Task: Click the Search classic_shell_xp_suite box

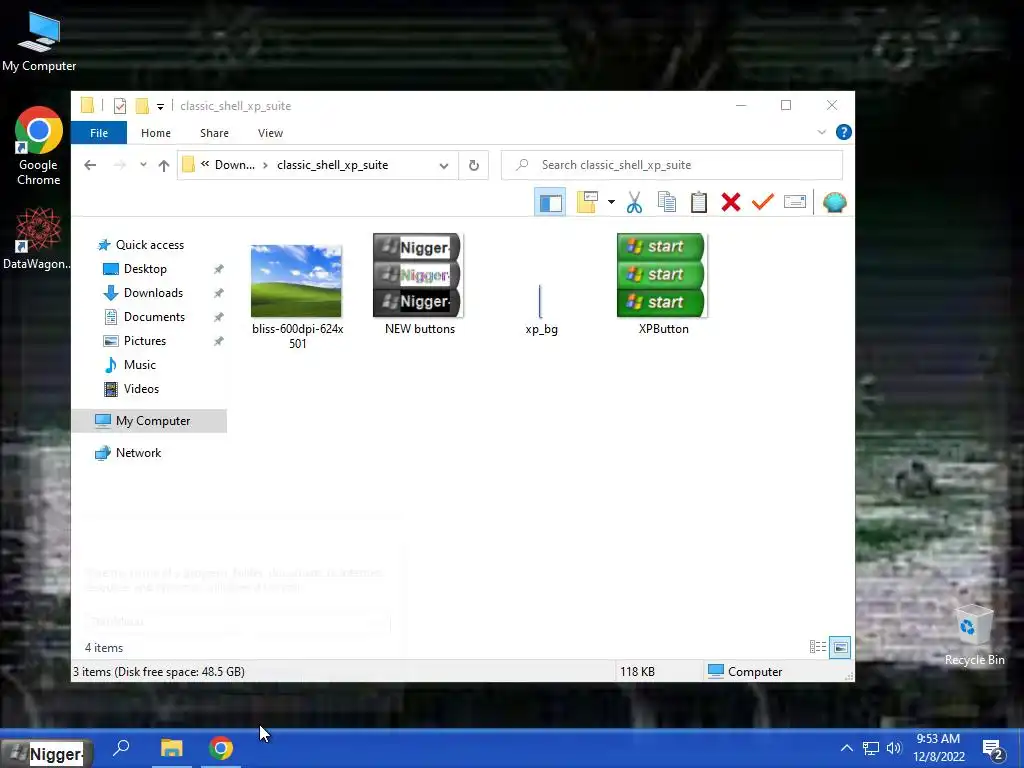Action: pos(672,165)
